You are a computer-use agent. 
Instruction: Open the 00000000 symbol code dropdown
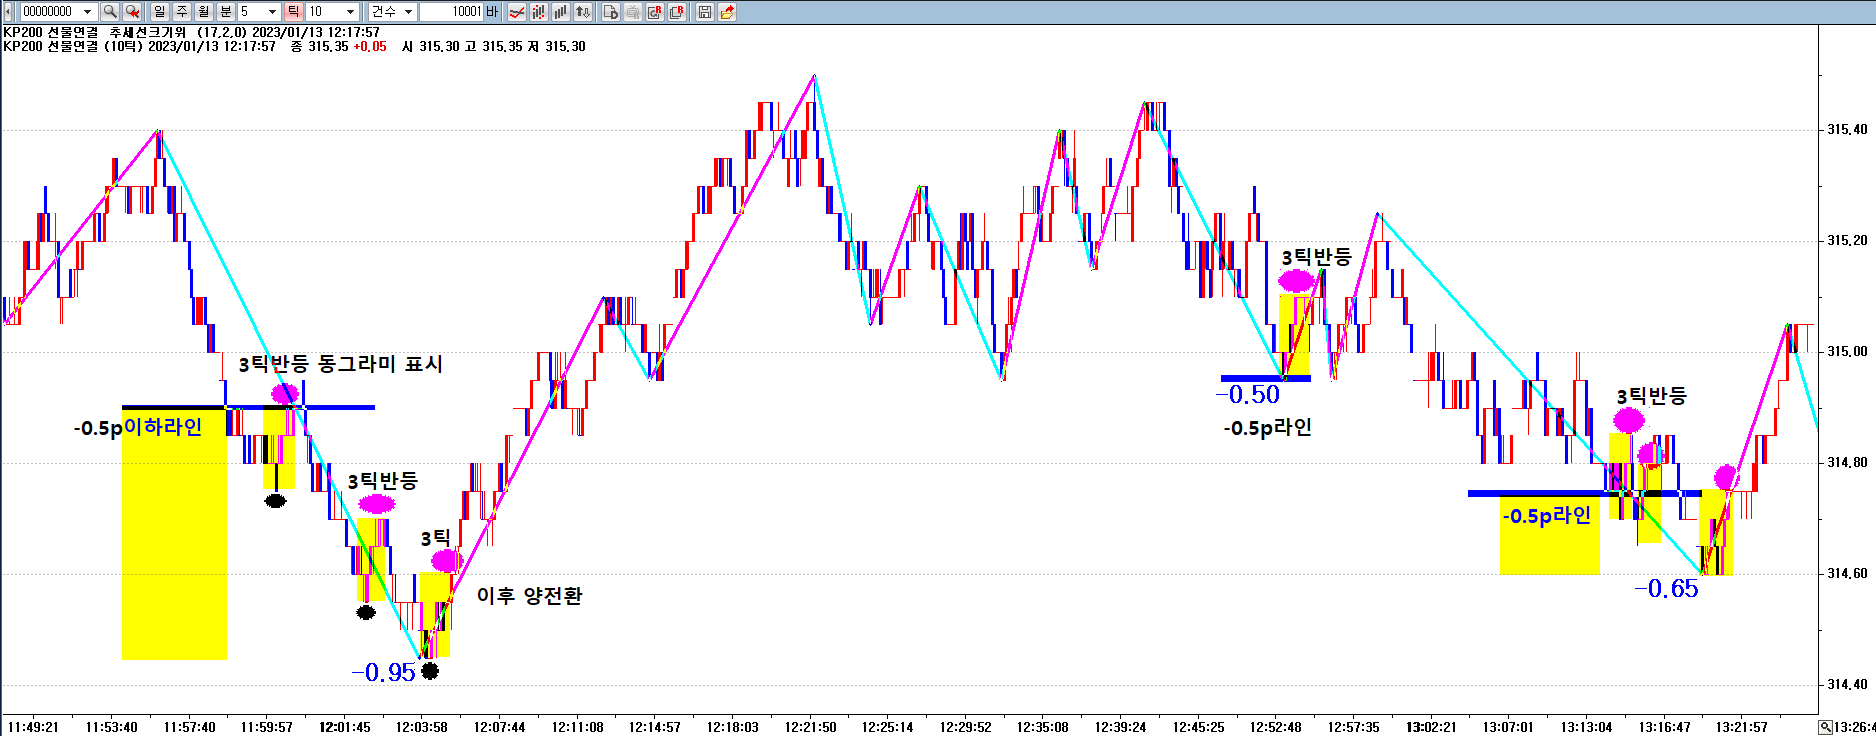88,12
